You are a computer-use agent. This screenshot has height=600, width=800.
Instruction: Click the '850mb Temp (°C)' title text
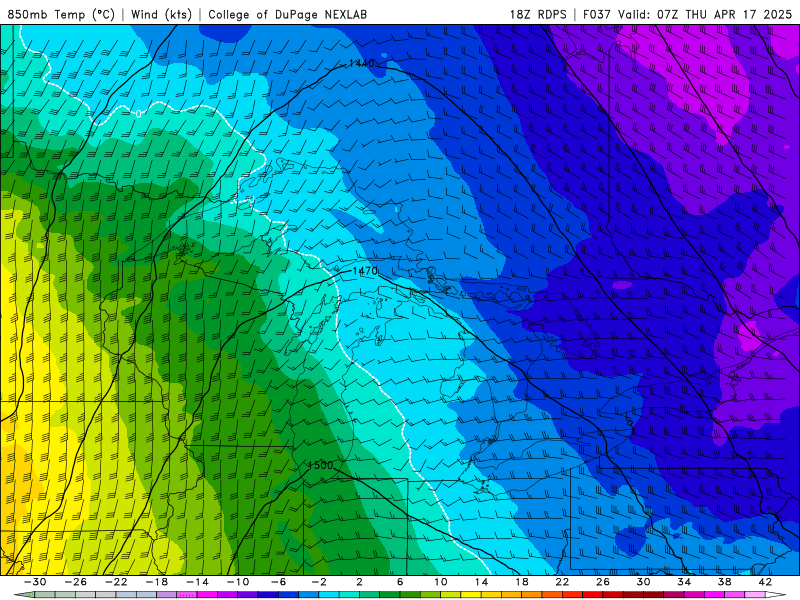click(x=61, y=14)
